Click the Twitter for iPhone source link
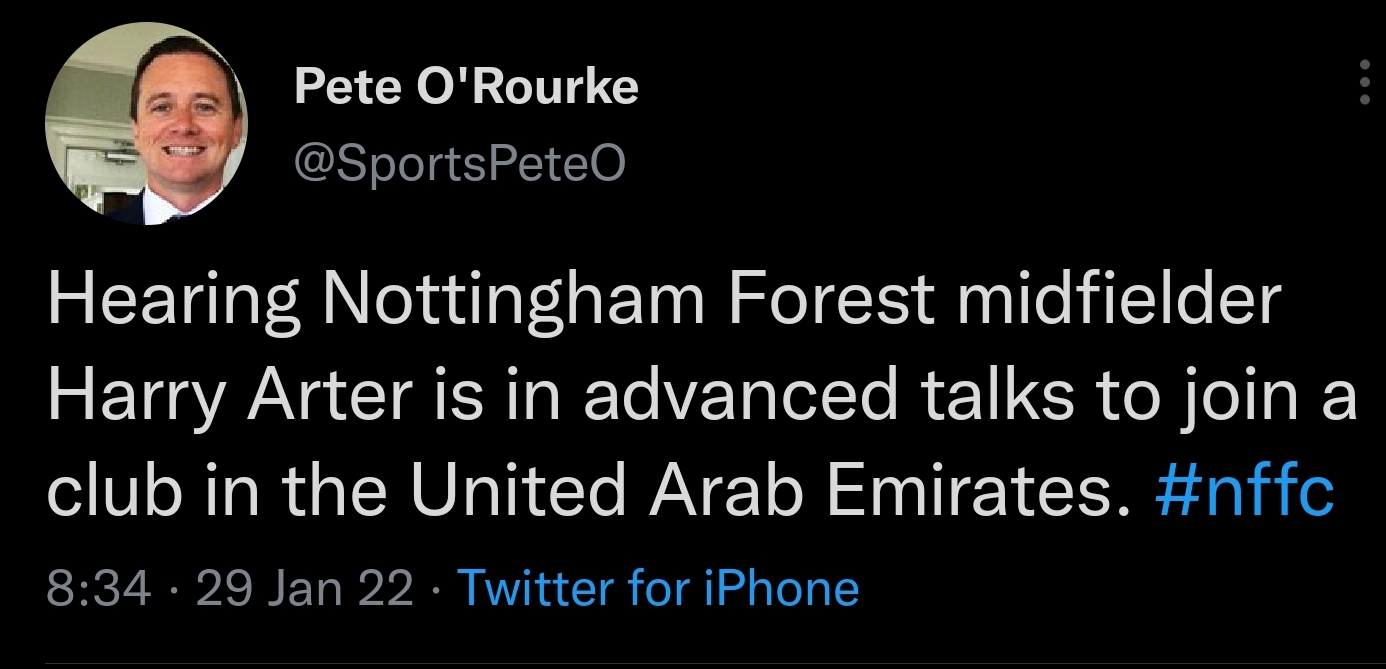Screen dimensions: 1386x669 tap(658, 588)
